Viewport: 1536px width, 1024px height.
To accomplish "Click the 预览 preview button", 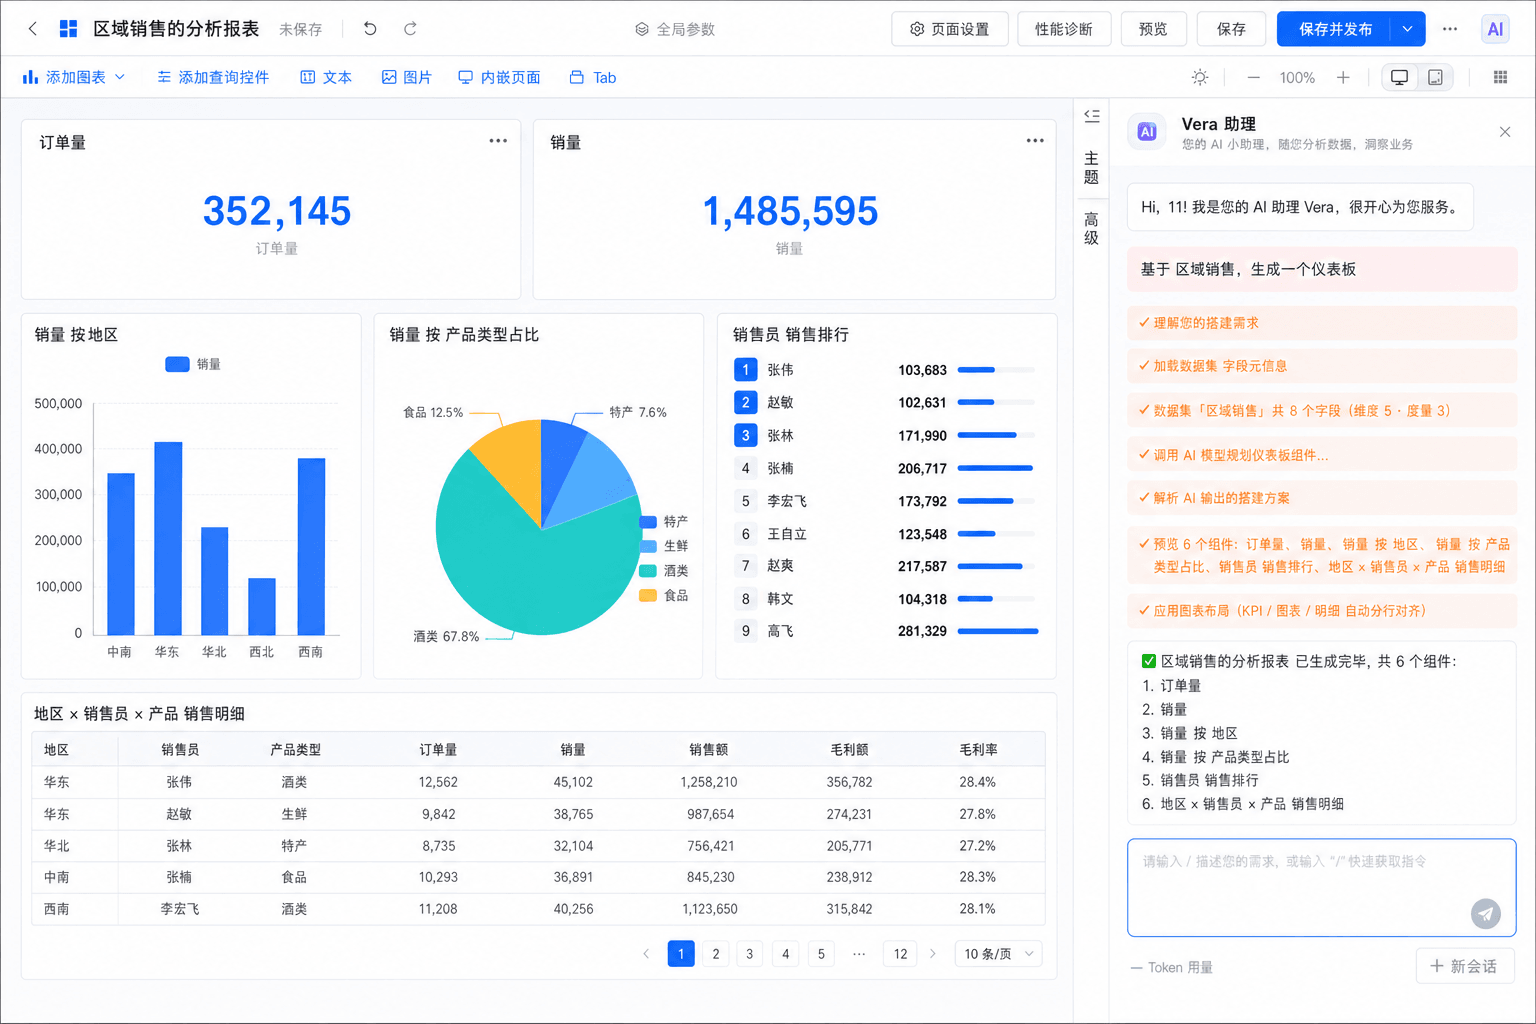I will click(1153, 29).
